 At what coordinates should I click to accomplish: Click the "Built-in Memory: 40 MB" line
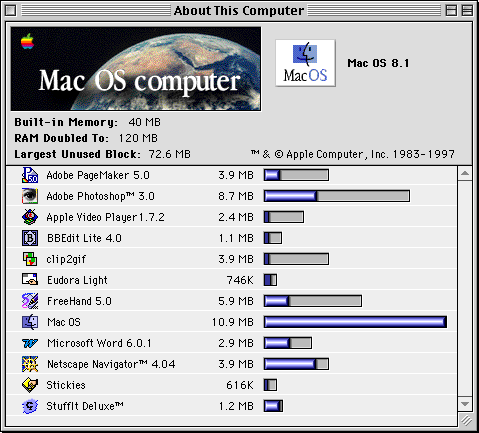(x=87, y=122)
